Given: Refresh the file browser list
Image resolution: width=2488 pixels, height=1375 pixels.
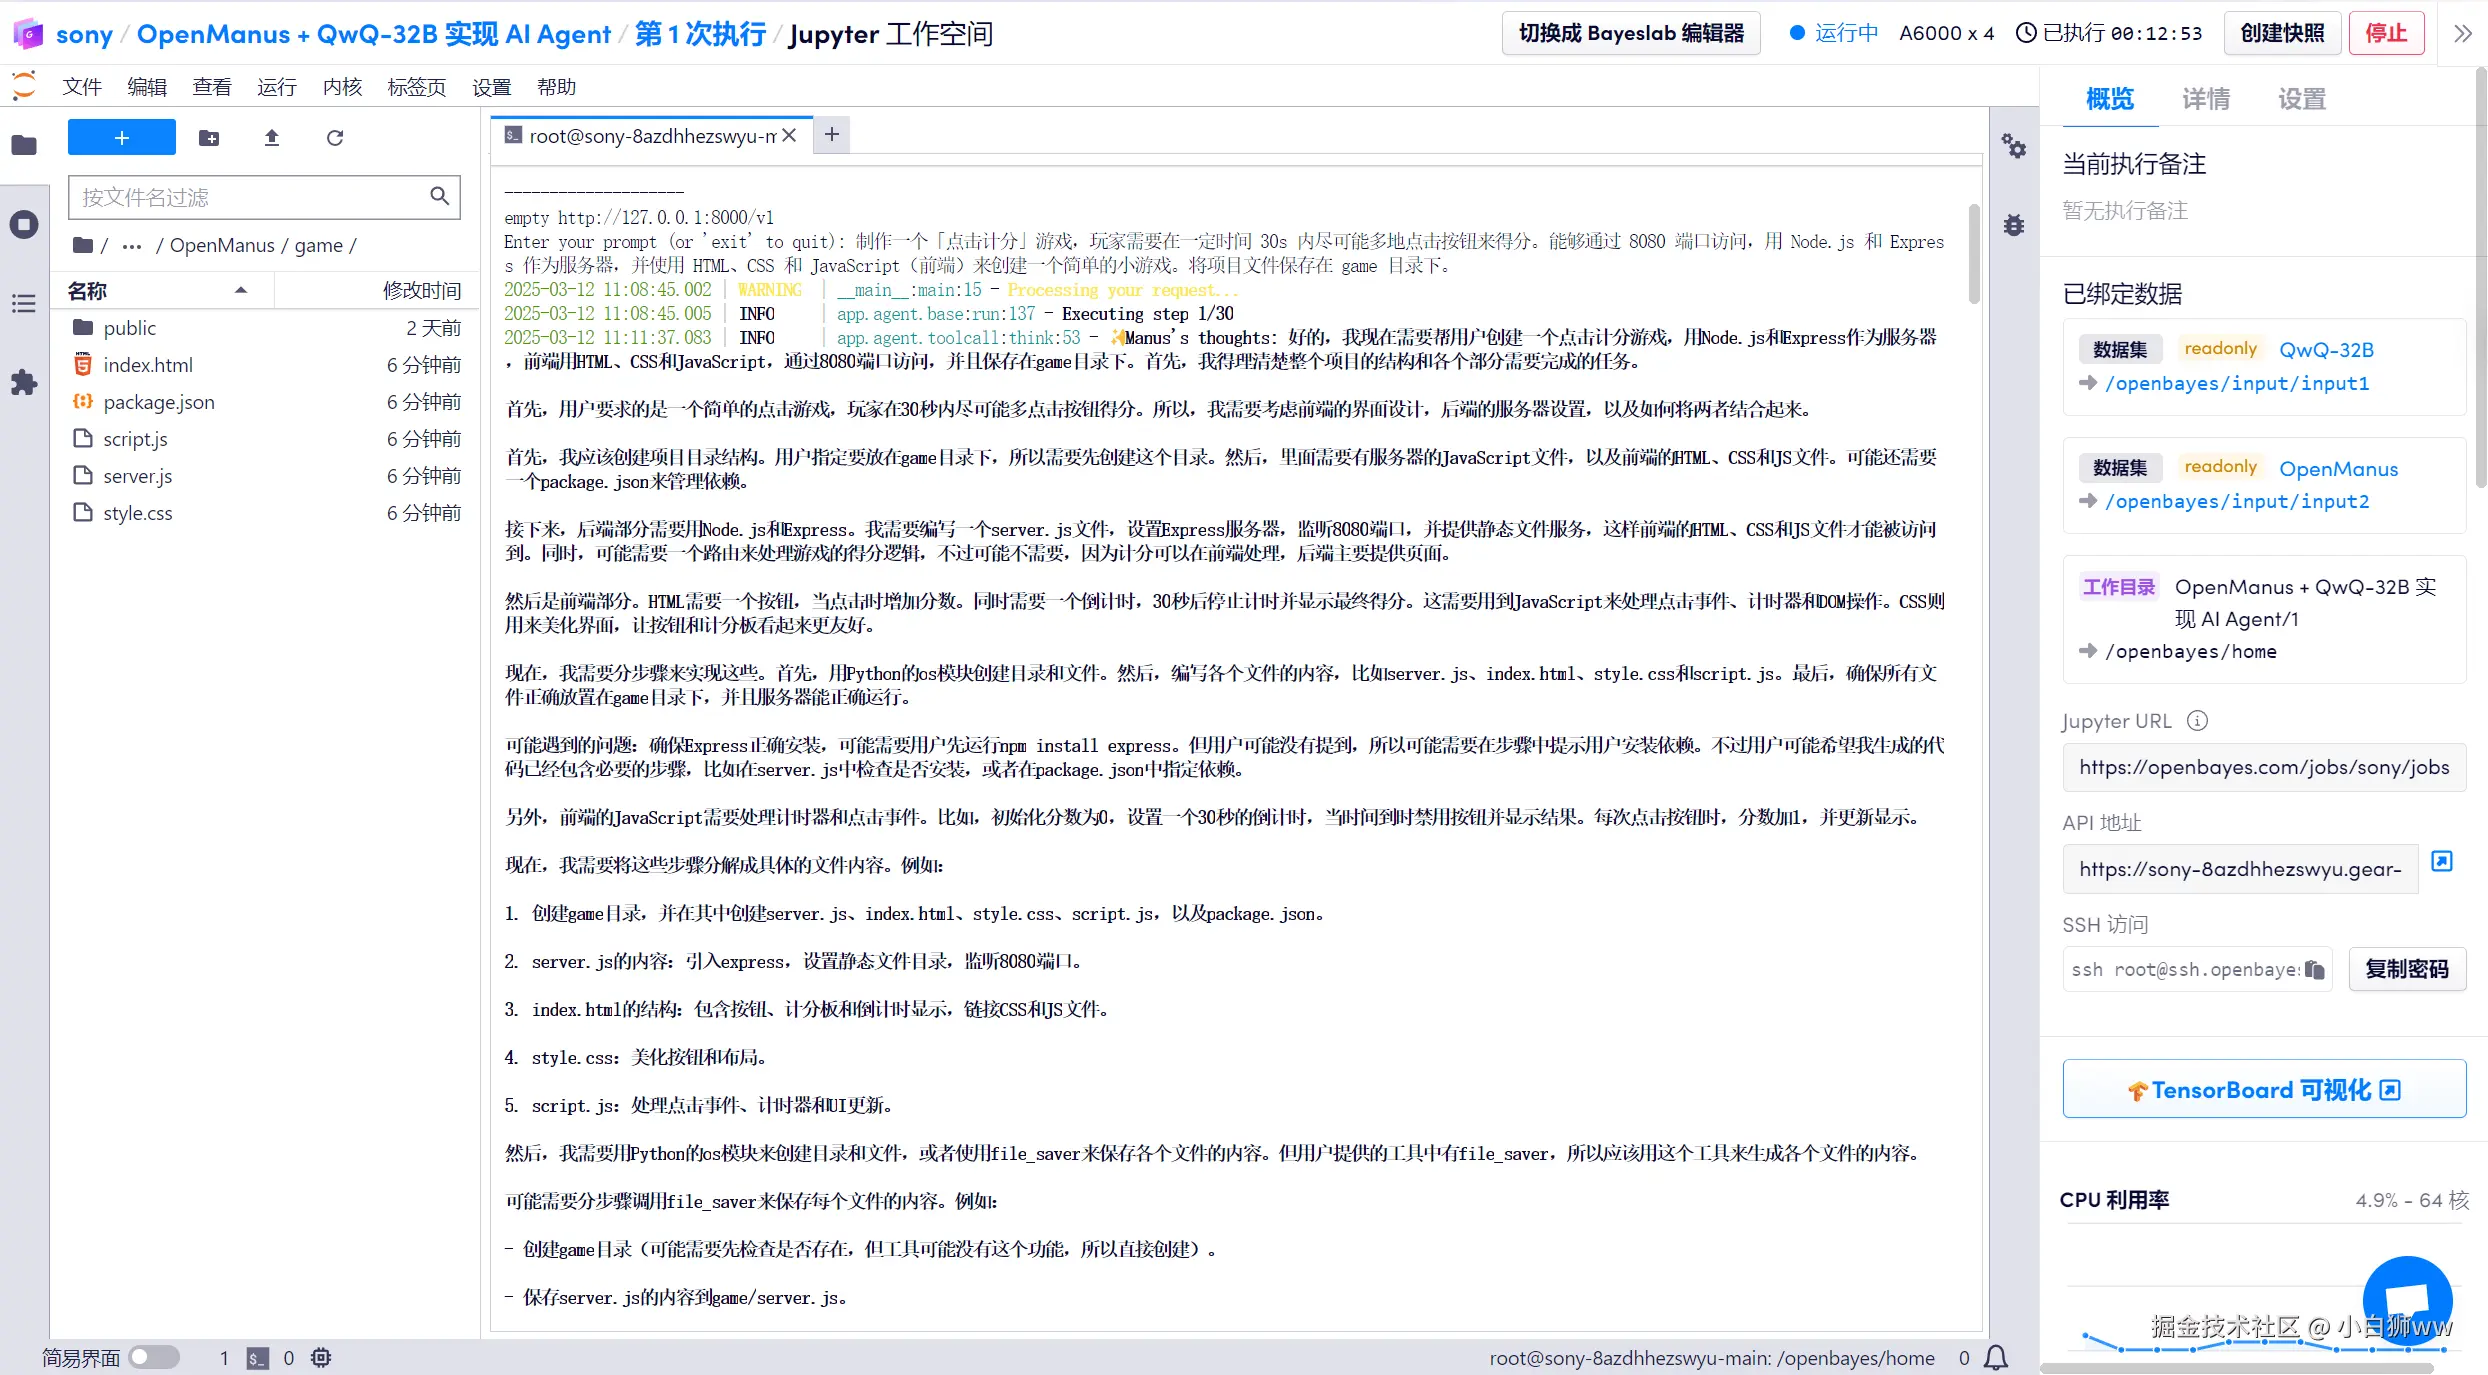Looking at the screenshot, I should point(335,138).
